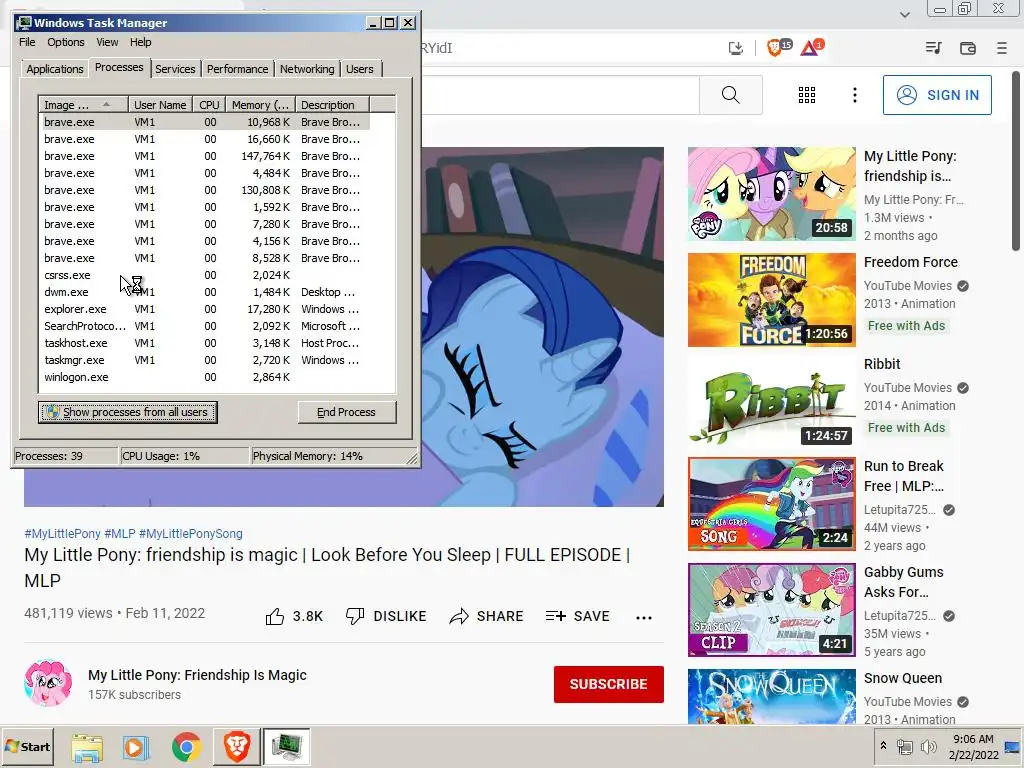The image size is (1024, 768).
Task: Click the volume speaker tray icon
Action: tap(928, 746)
